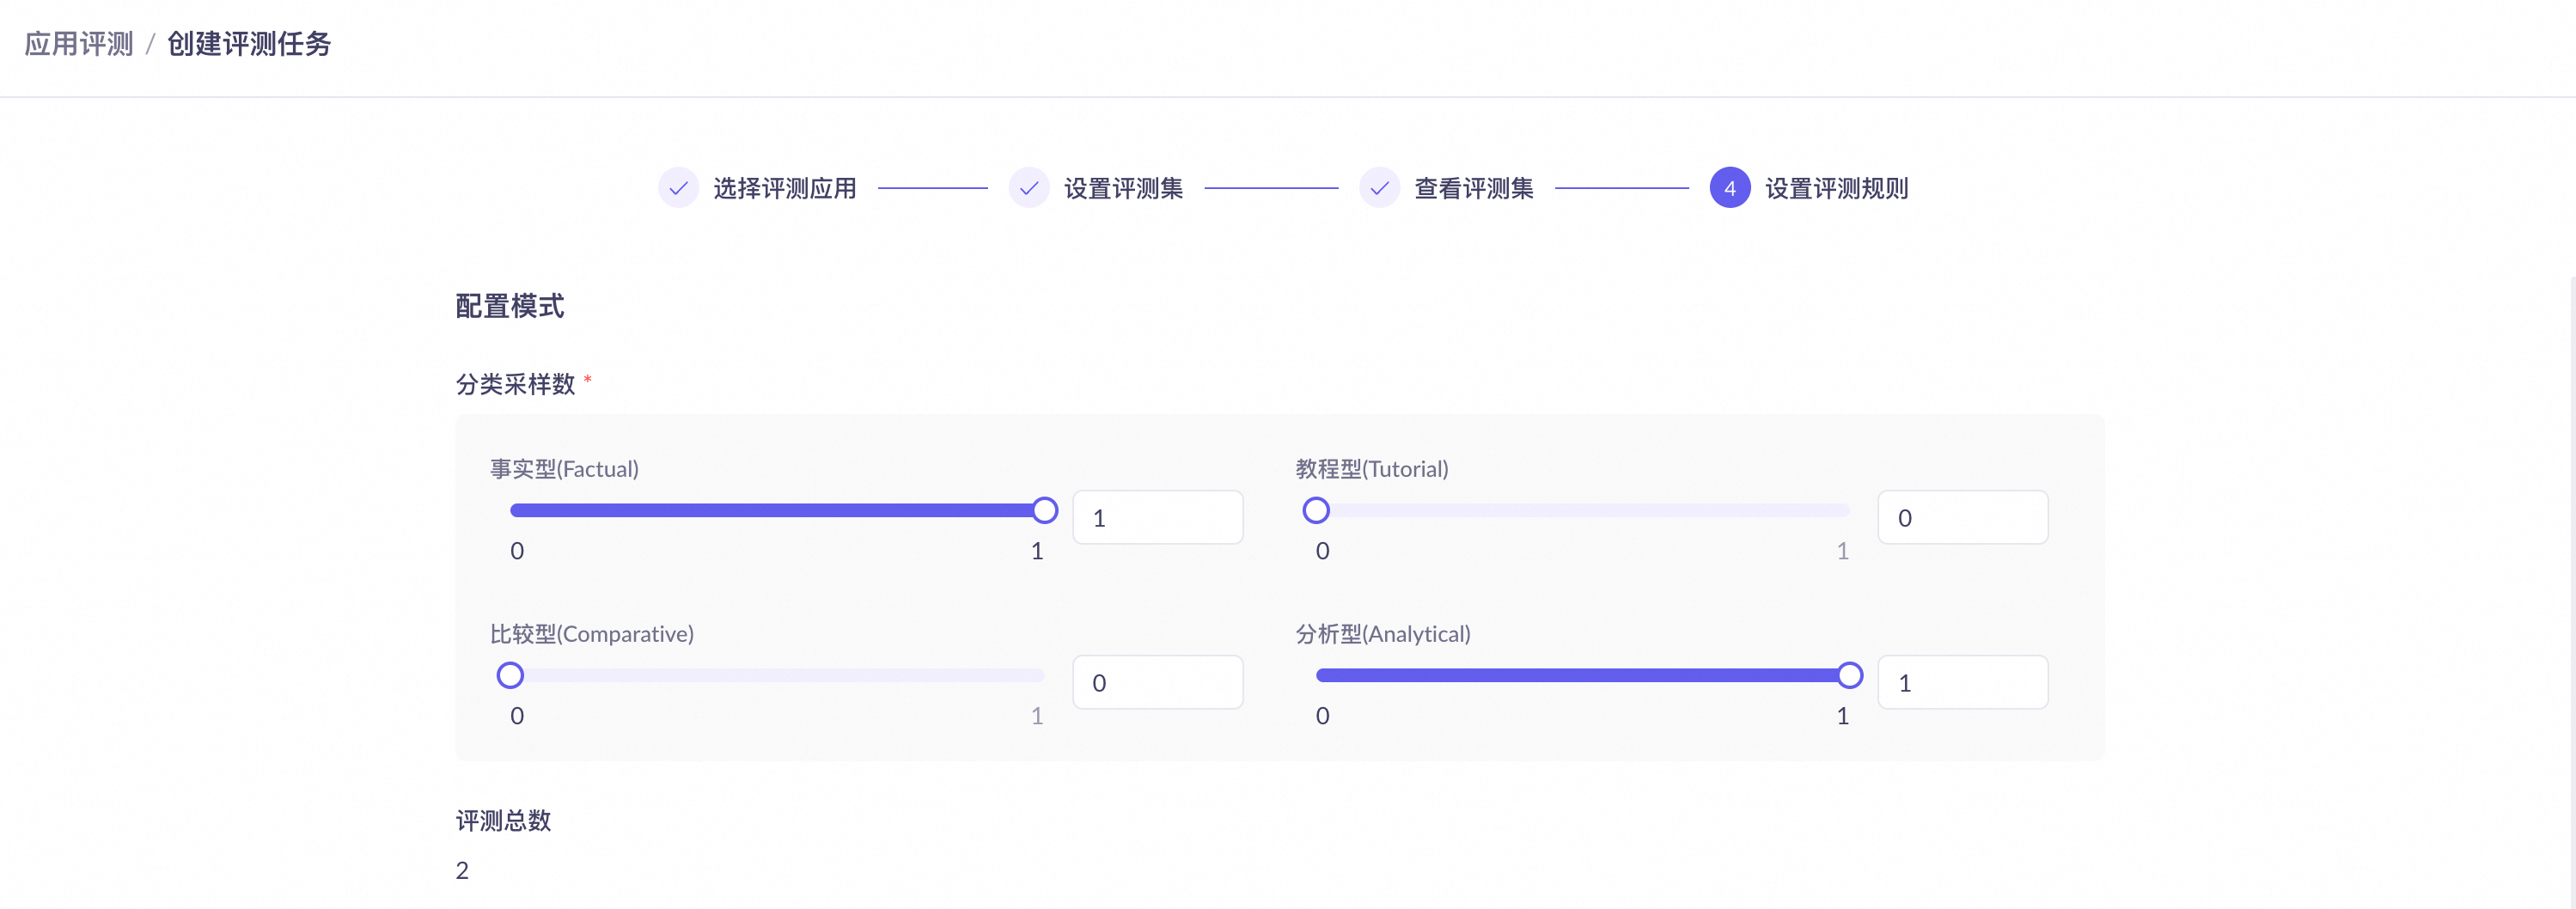Click the 选择评测应用 step checkmark icon
Screen dimensions: 2576x909
coord(678,188)
